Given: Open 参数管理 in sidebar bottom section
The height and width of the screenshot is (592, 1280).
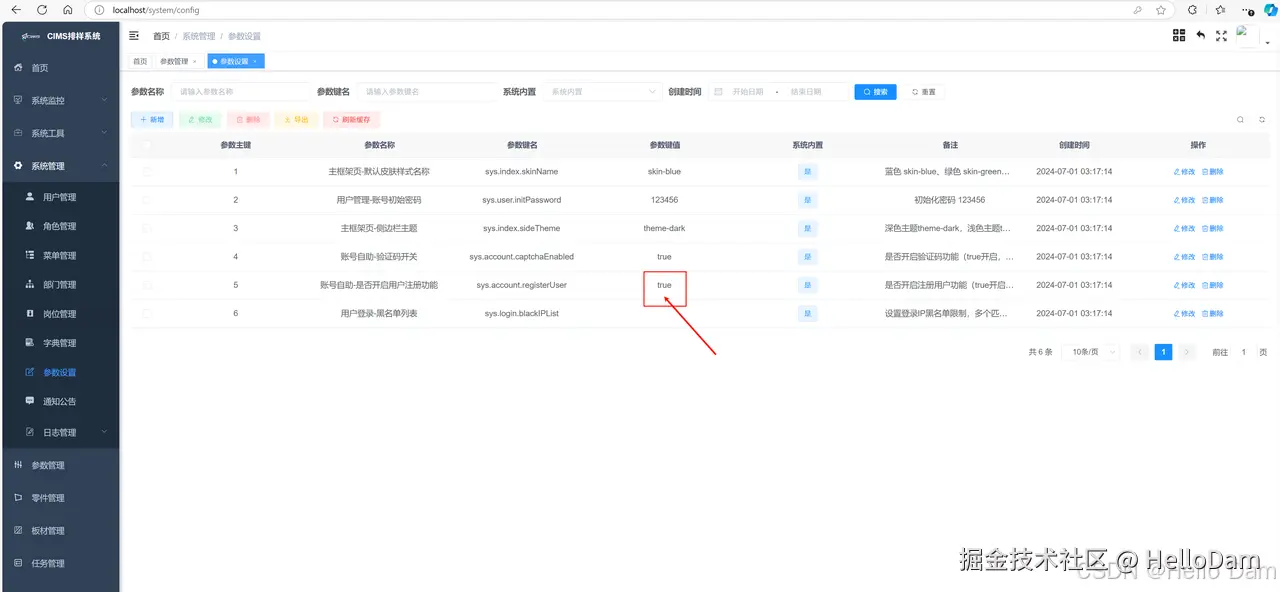Looking at the screenshot, I should (60, 465).
